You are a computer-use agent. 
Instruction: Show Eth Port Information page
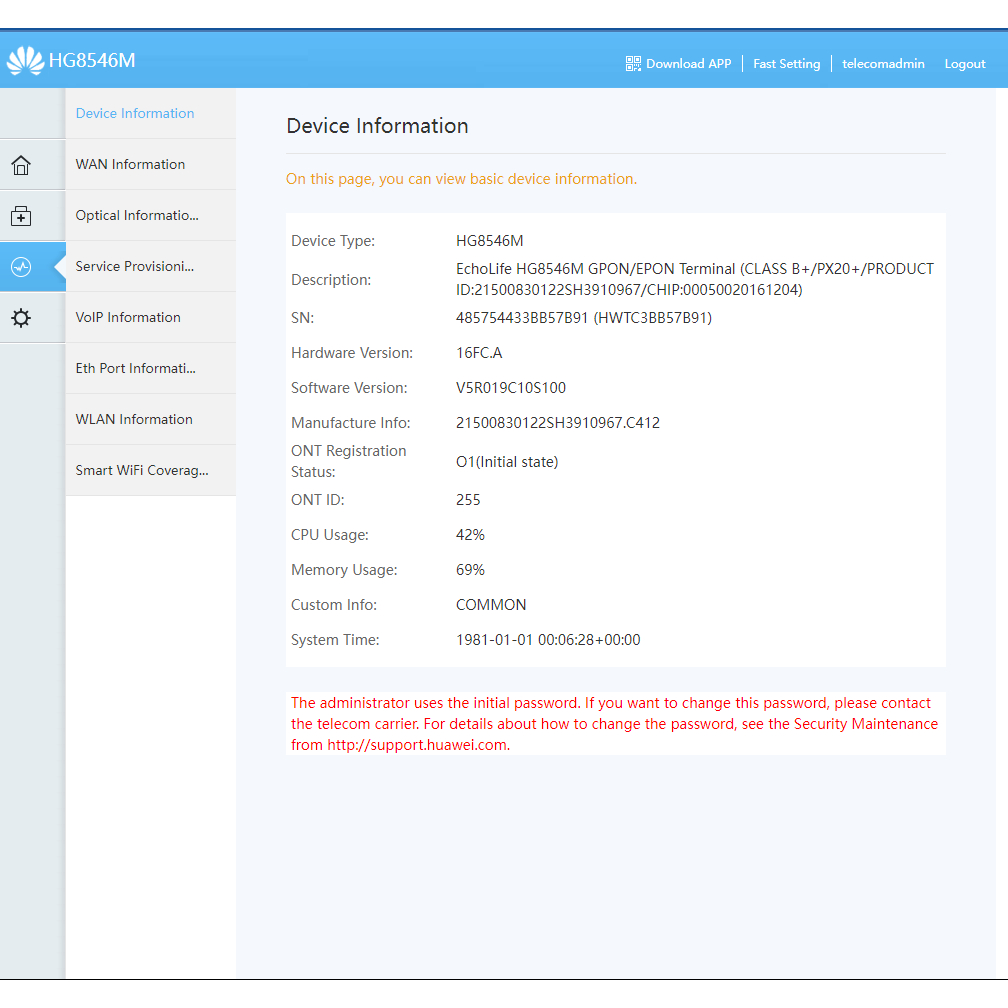click(135, 368)
